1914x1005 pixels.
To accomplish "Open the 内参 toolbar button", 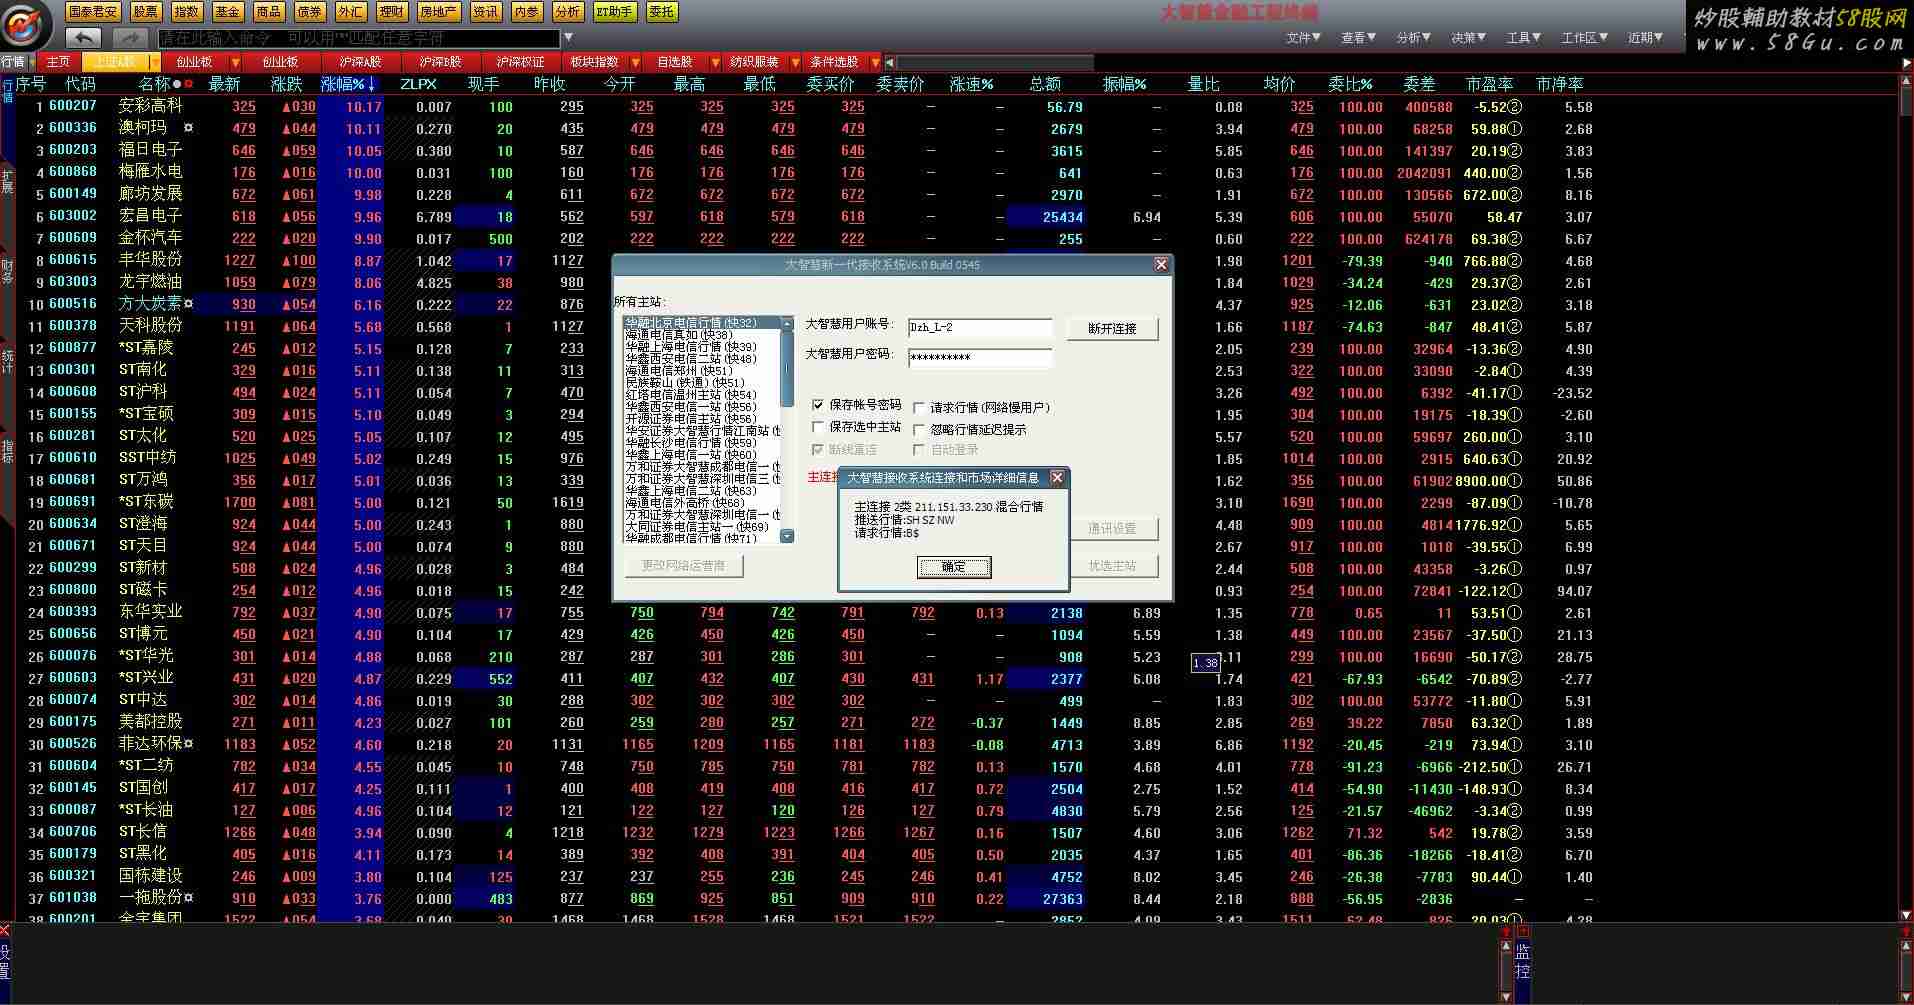I will point(526,12).
